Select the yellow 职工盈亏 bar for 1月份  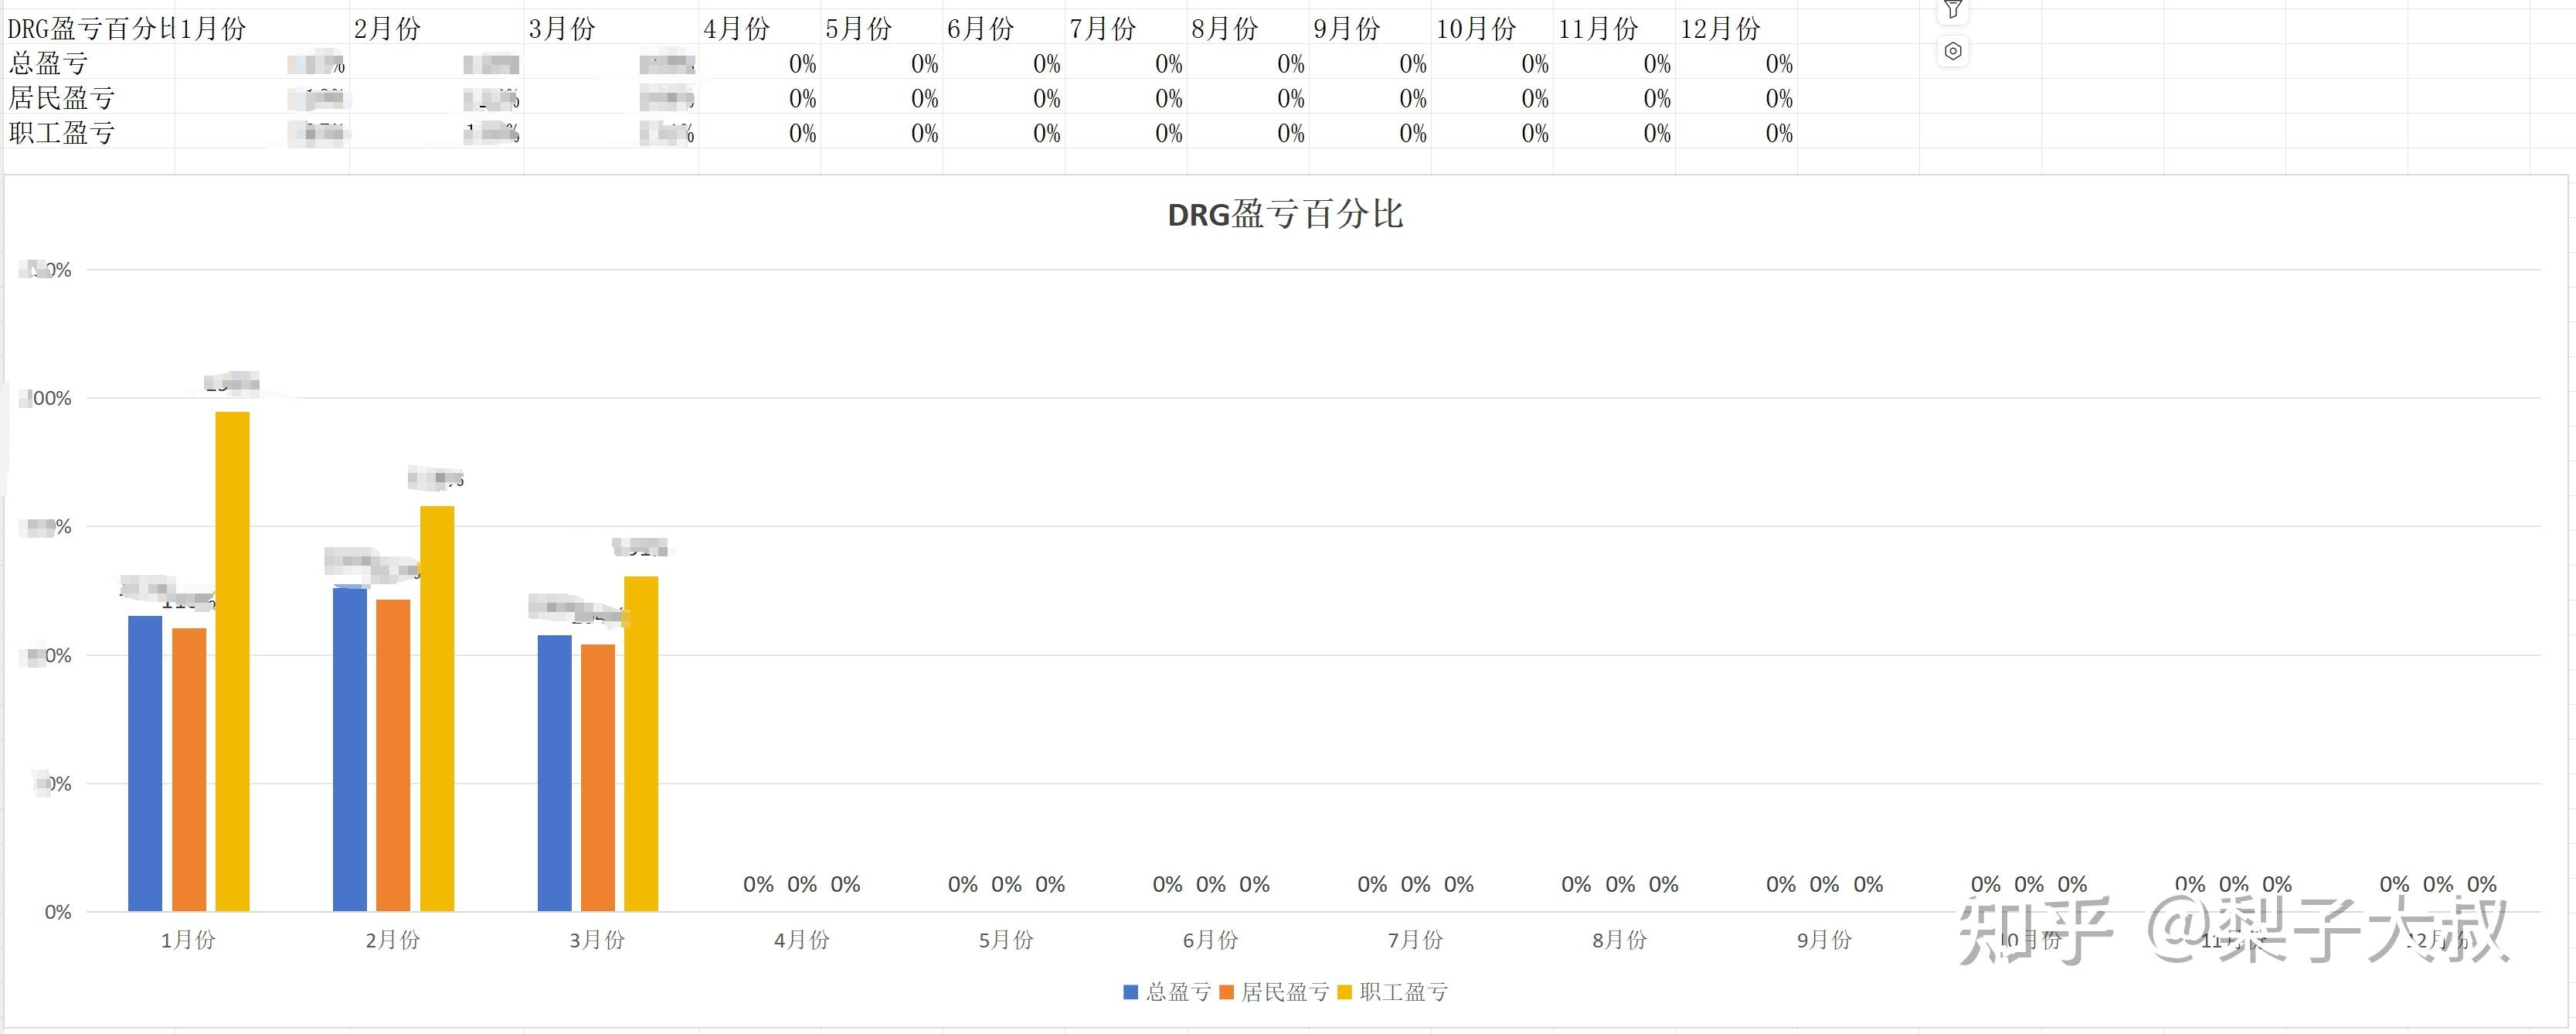click(x=232, y=660)
